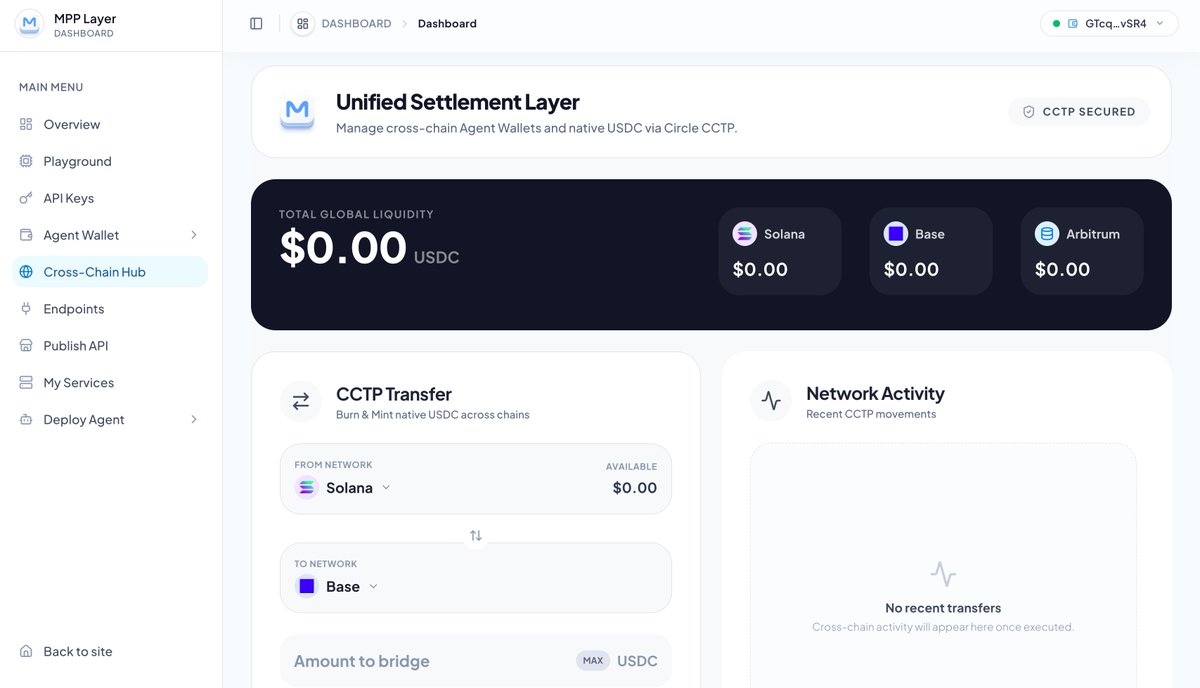Viewport: 1200px width, 688px height.
Task: Click the Solana logo in From Network field
Action: [307, 488]
